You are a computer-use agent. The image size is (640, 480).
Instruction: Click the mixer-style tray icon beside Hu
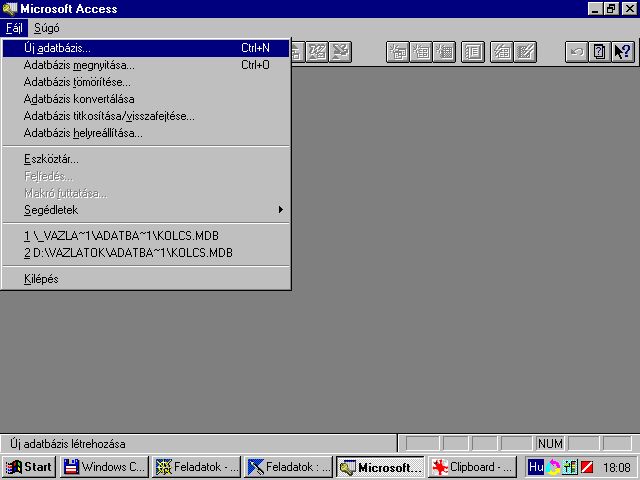tap(570, 467)
